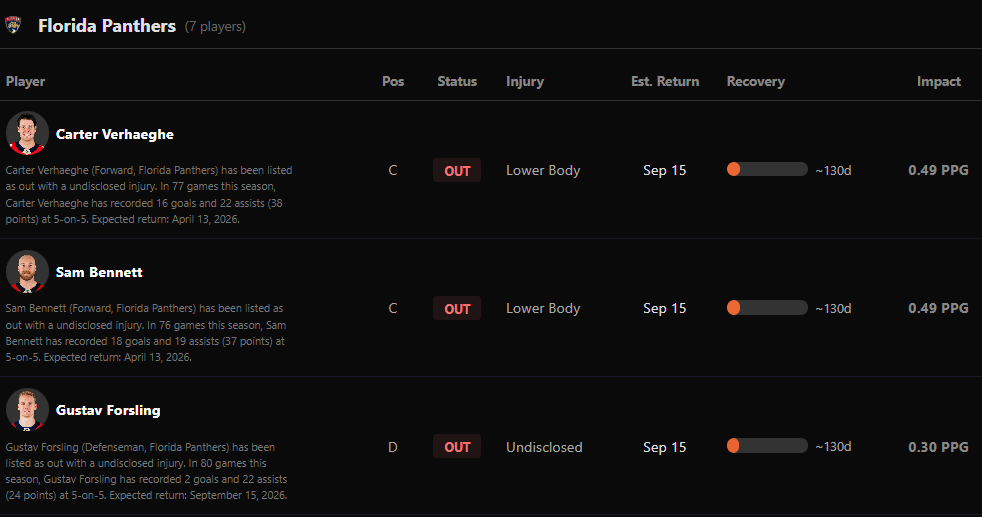This screenshot has width=982, height=517.
Task: Open Sam Bennett's player name
Action: tap(99, 272)
